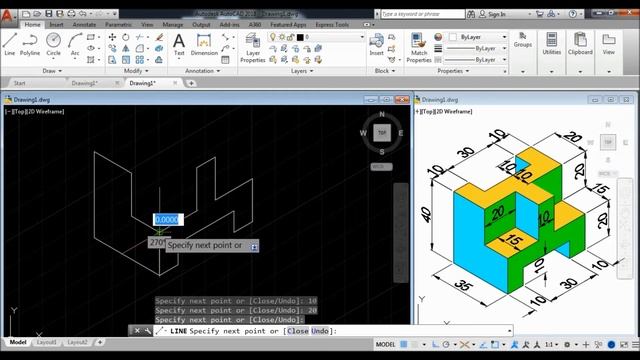This screenshot has height=360, width=640.
Task: Click the Plot (print) icon in quick access toolbar
Action: click(x=71, y=14)
